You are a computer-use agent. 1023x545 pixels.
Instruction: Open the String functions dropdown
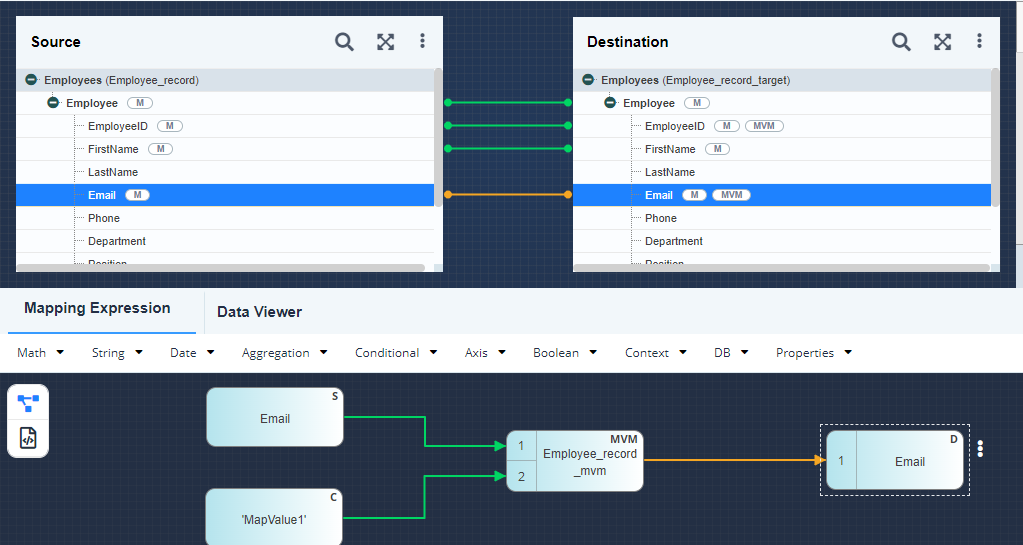117,353
